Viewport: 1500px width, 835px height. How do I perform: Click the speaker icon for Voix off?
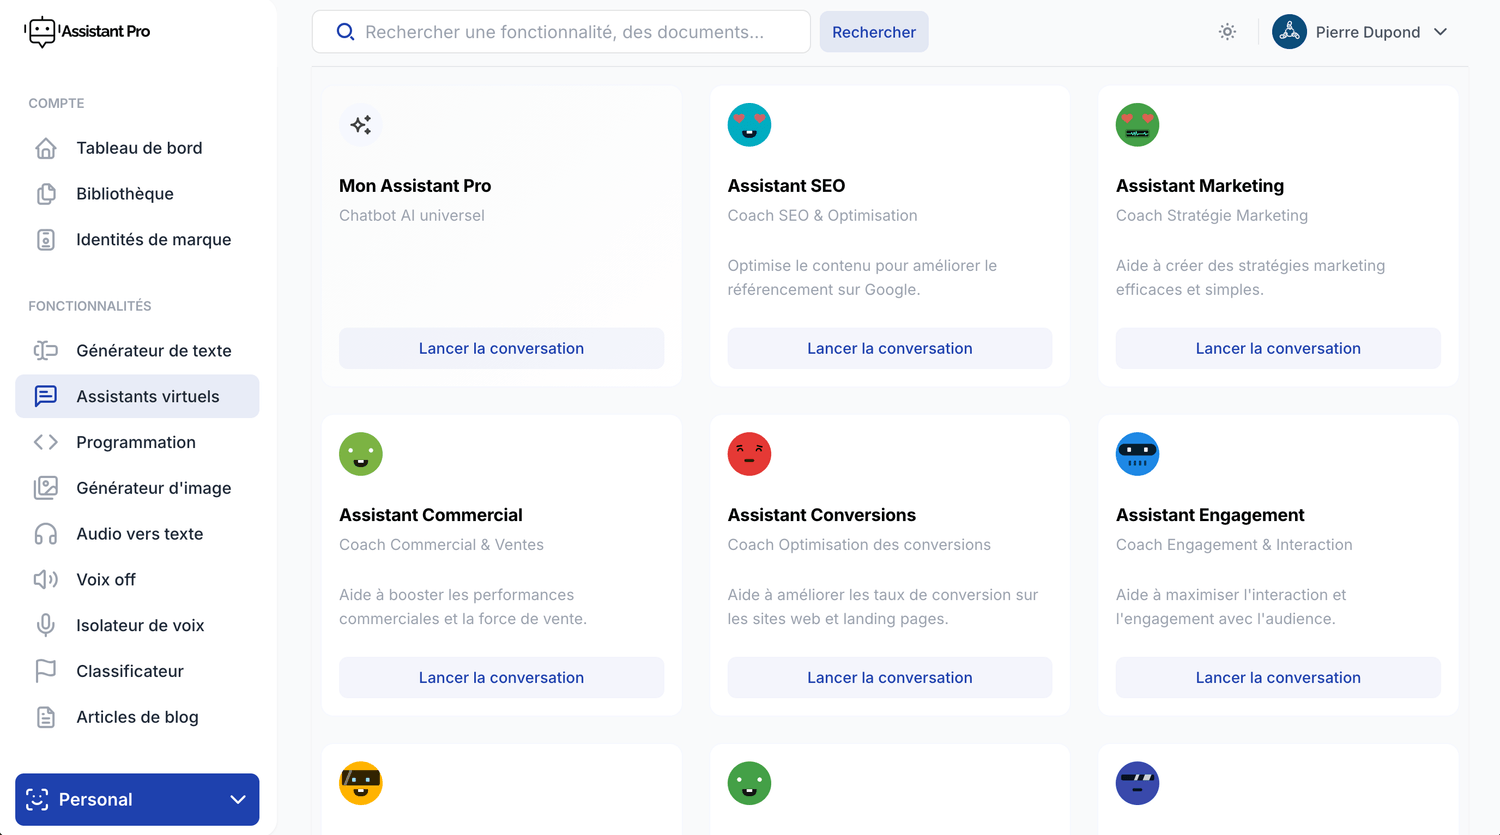pyautogui.click(x=46, y=580)
